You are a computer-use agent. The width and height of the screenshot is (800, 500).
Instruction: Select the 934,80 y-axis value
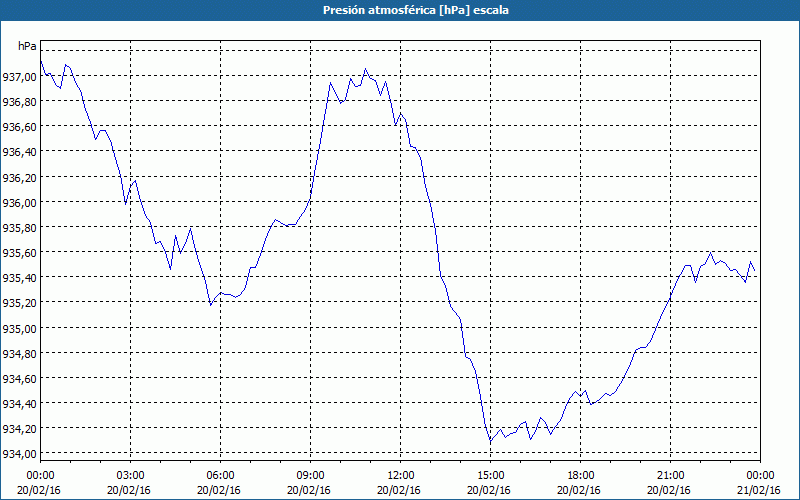click(x=19, y=353)
